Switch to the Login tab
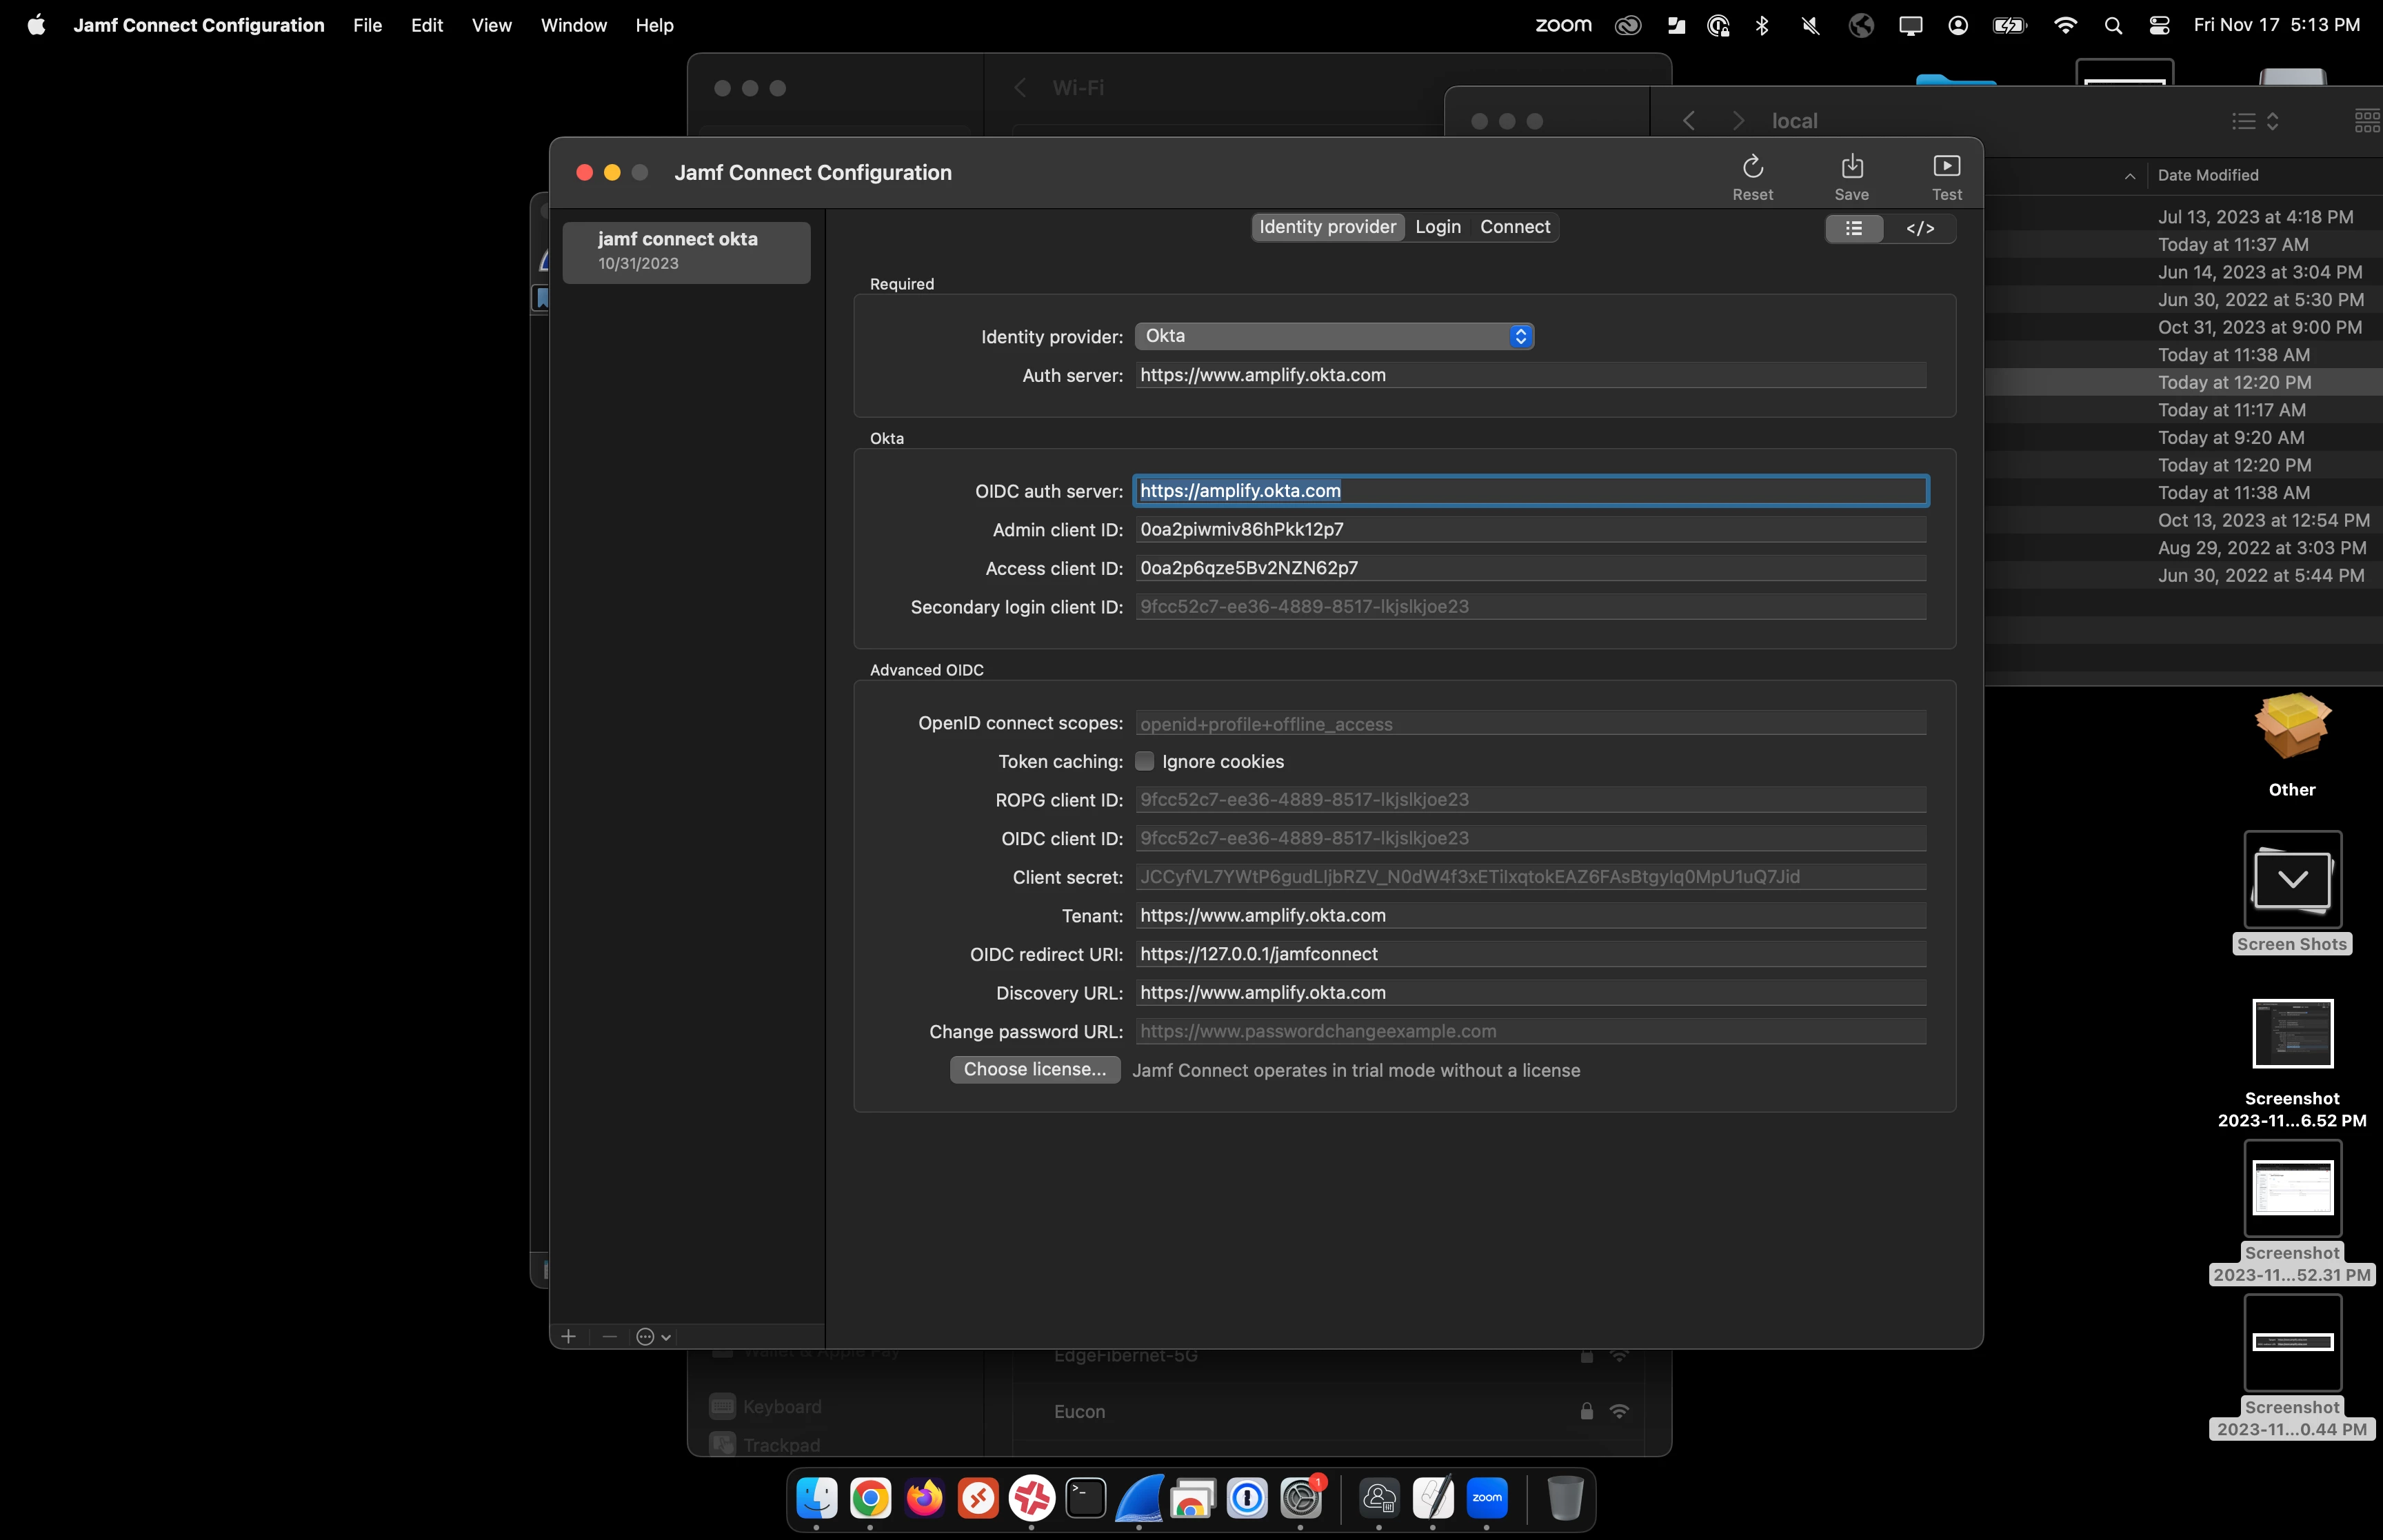 (x=1438, y=227)
